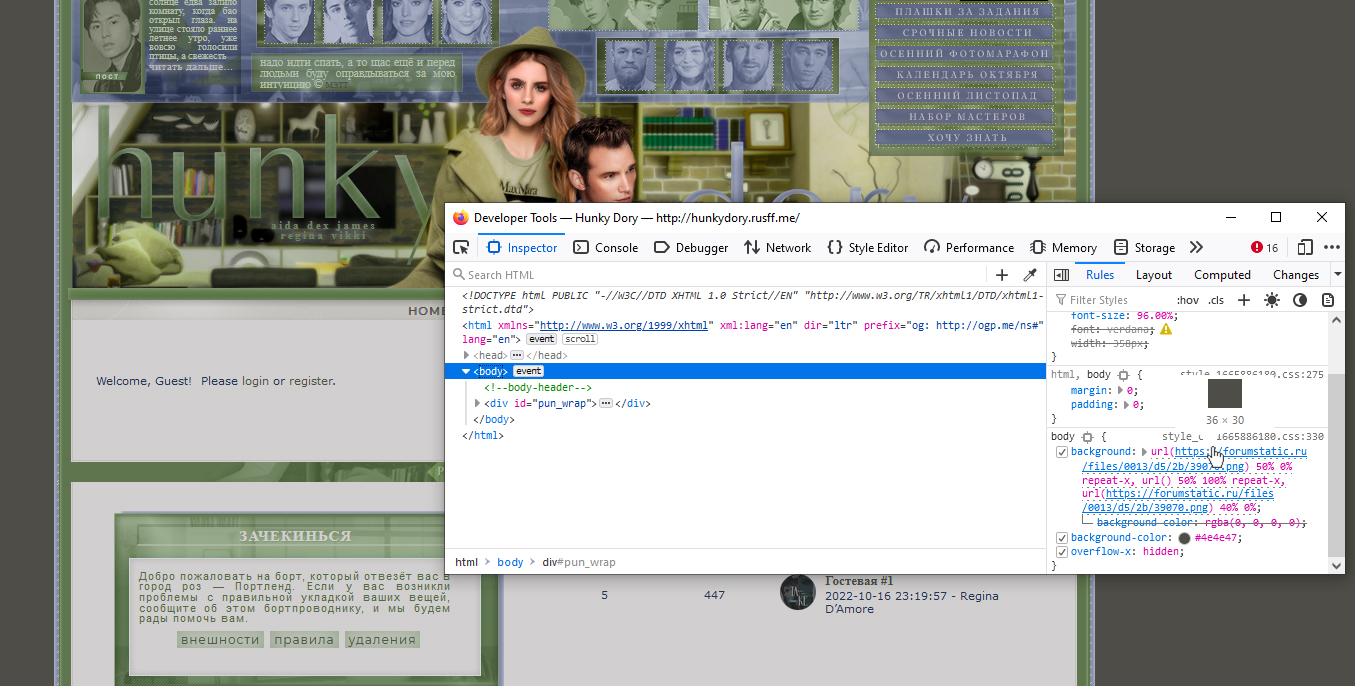Expand the head element node
Image resolution: width=1355 pixels, height=686 pixels.
[466, 355]
